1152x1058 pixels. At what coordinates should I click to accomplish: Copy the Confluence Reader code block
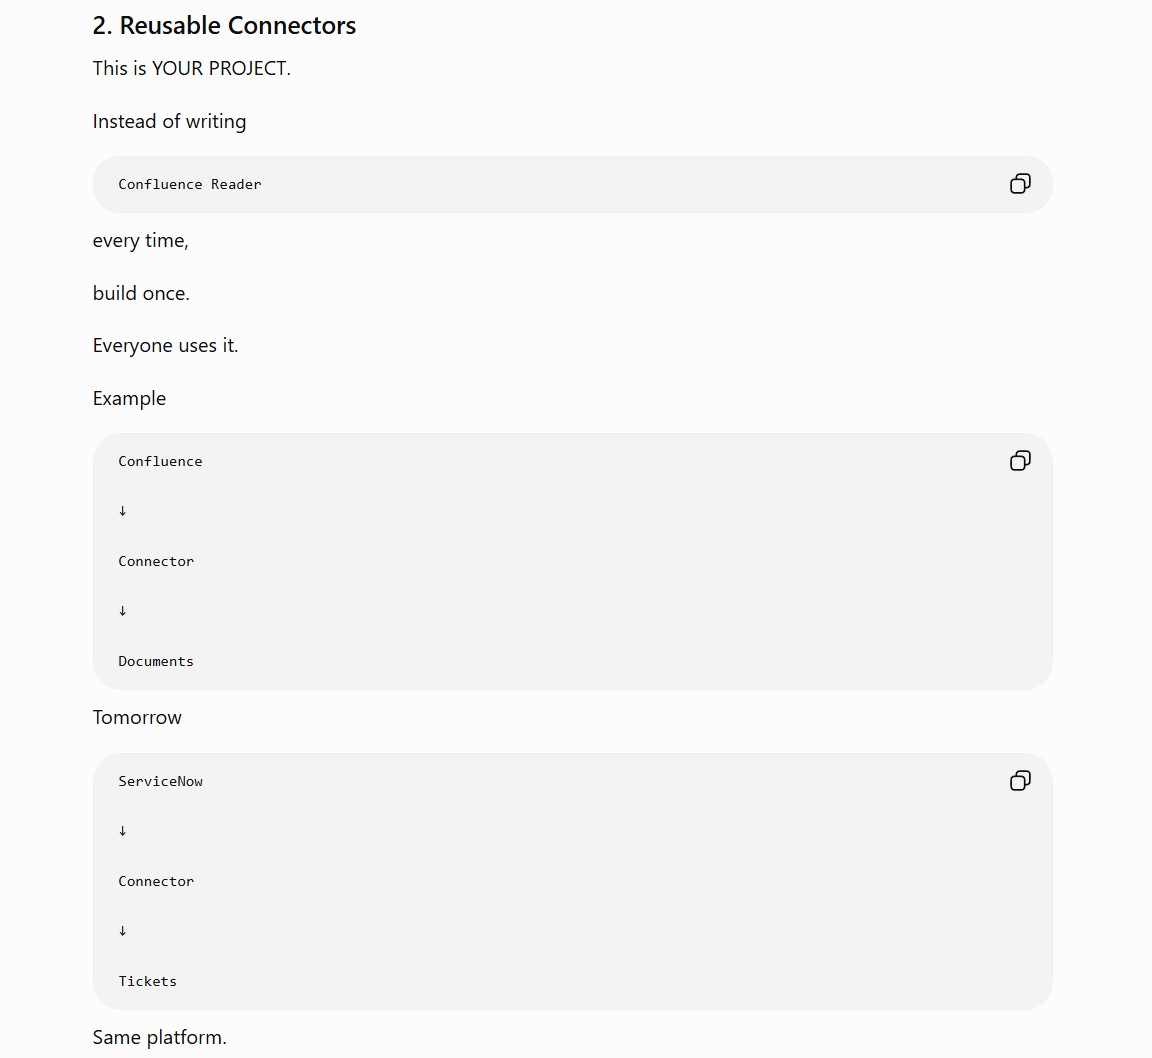[1020, 184]
